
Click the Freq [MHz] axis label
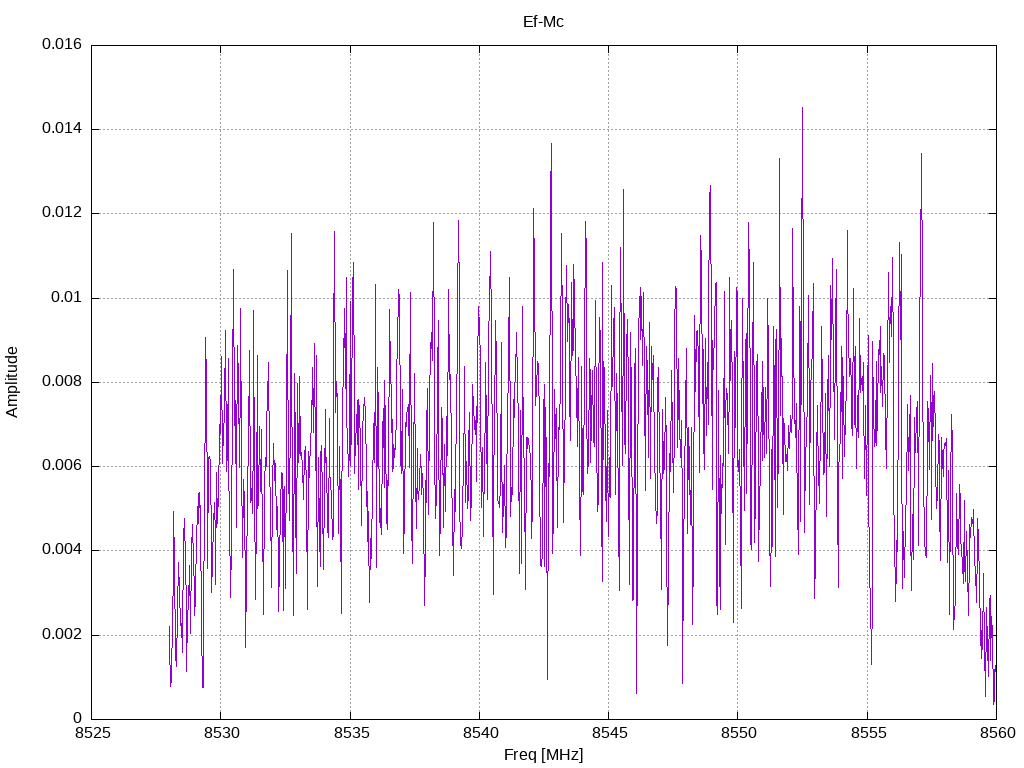pyautogui.click(x=543, y=755)
